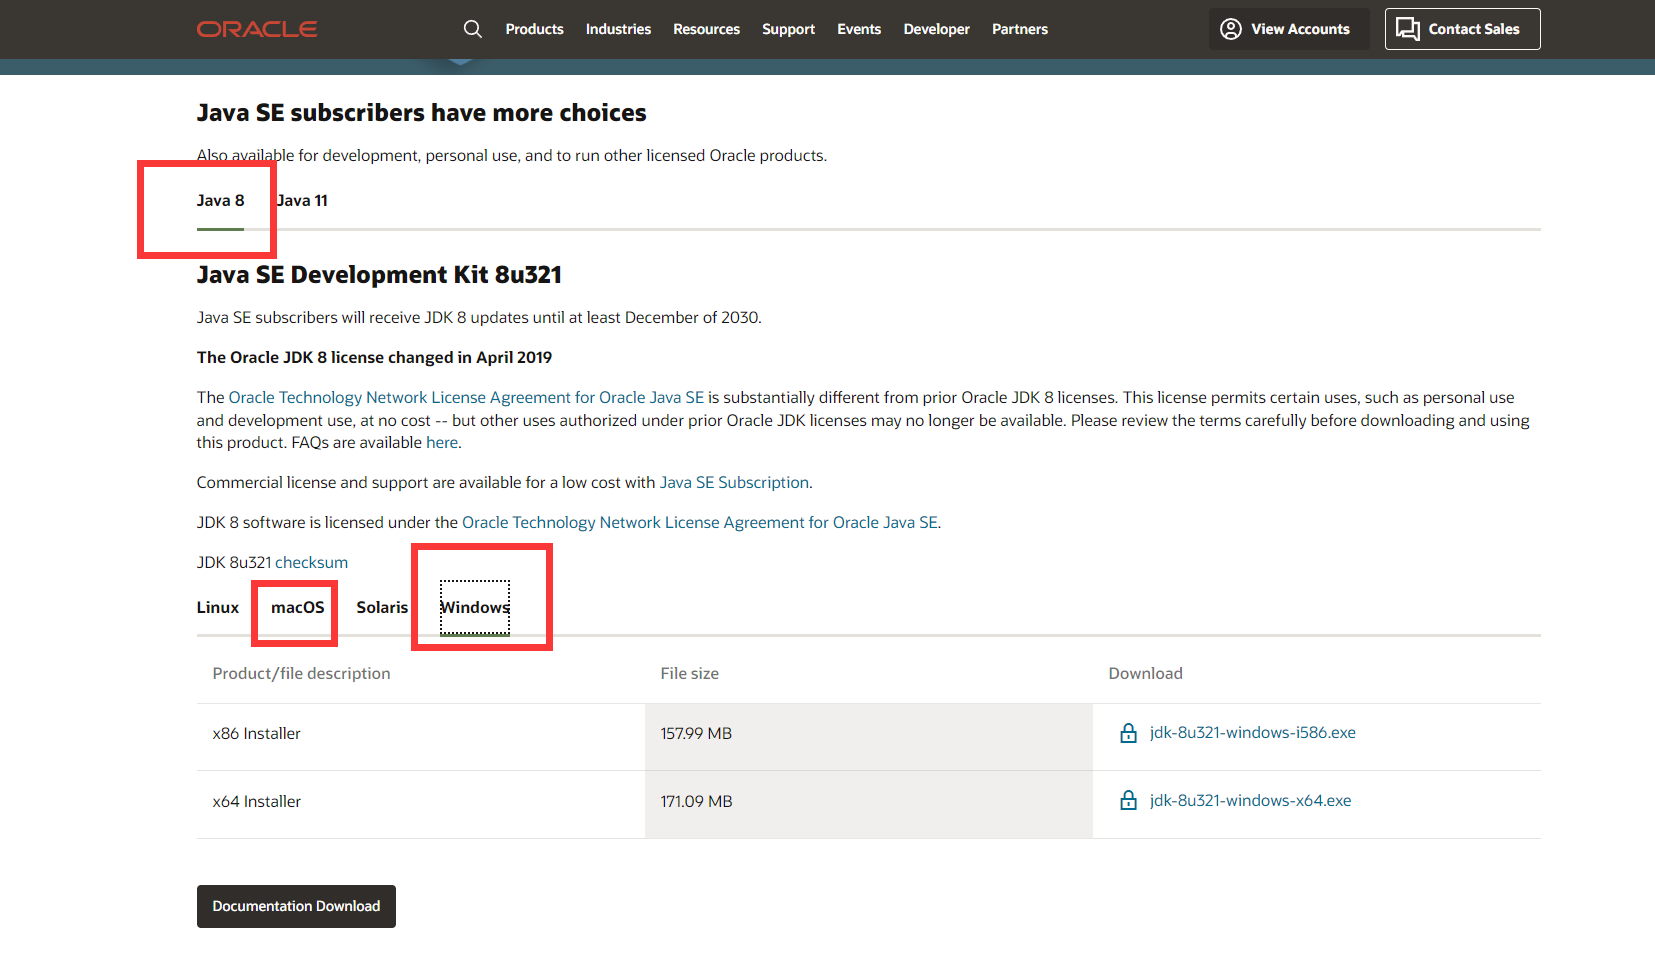Open the JDK 8u321 checksum link
Screen dimensions: 1655x969
(312, 563)
